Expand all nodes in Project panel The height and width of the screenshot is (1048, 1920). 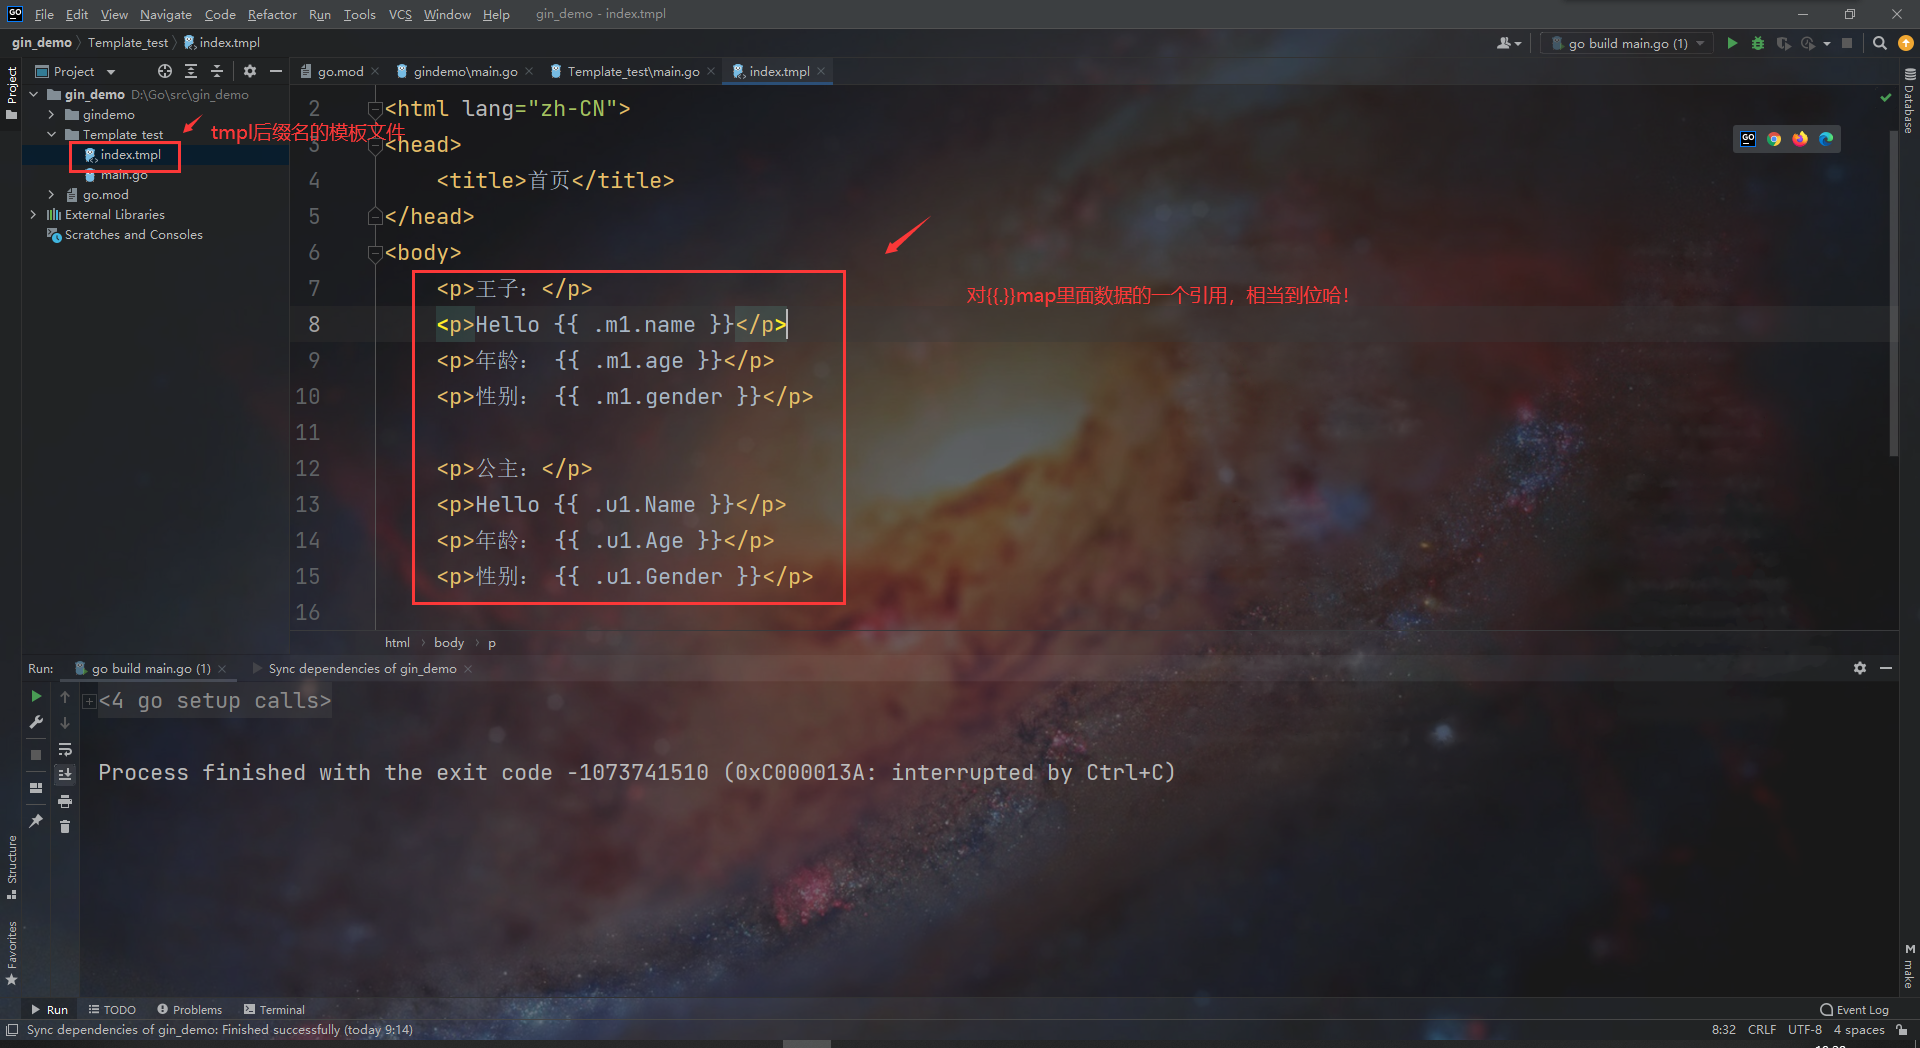(x=191, y=71)
